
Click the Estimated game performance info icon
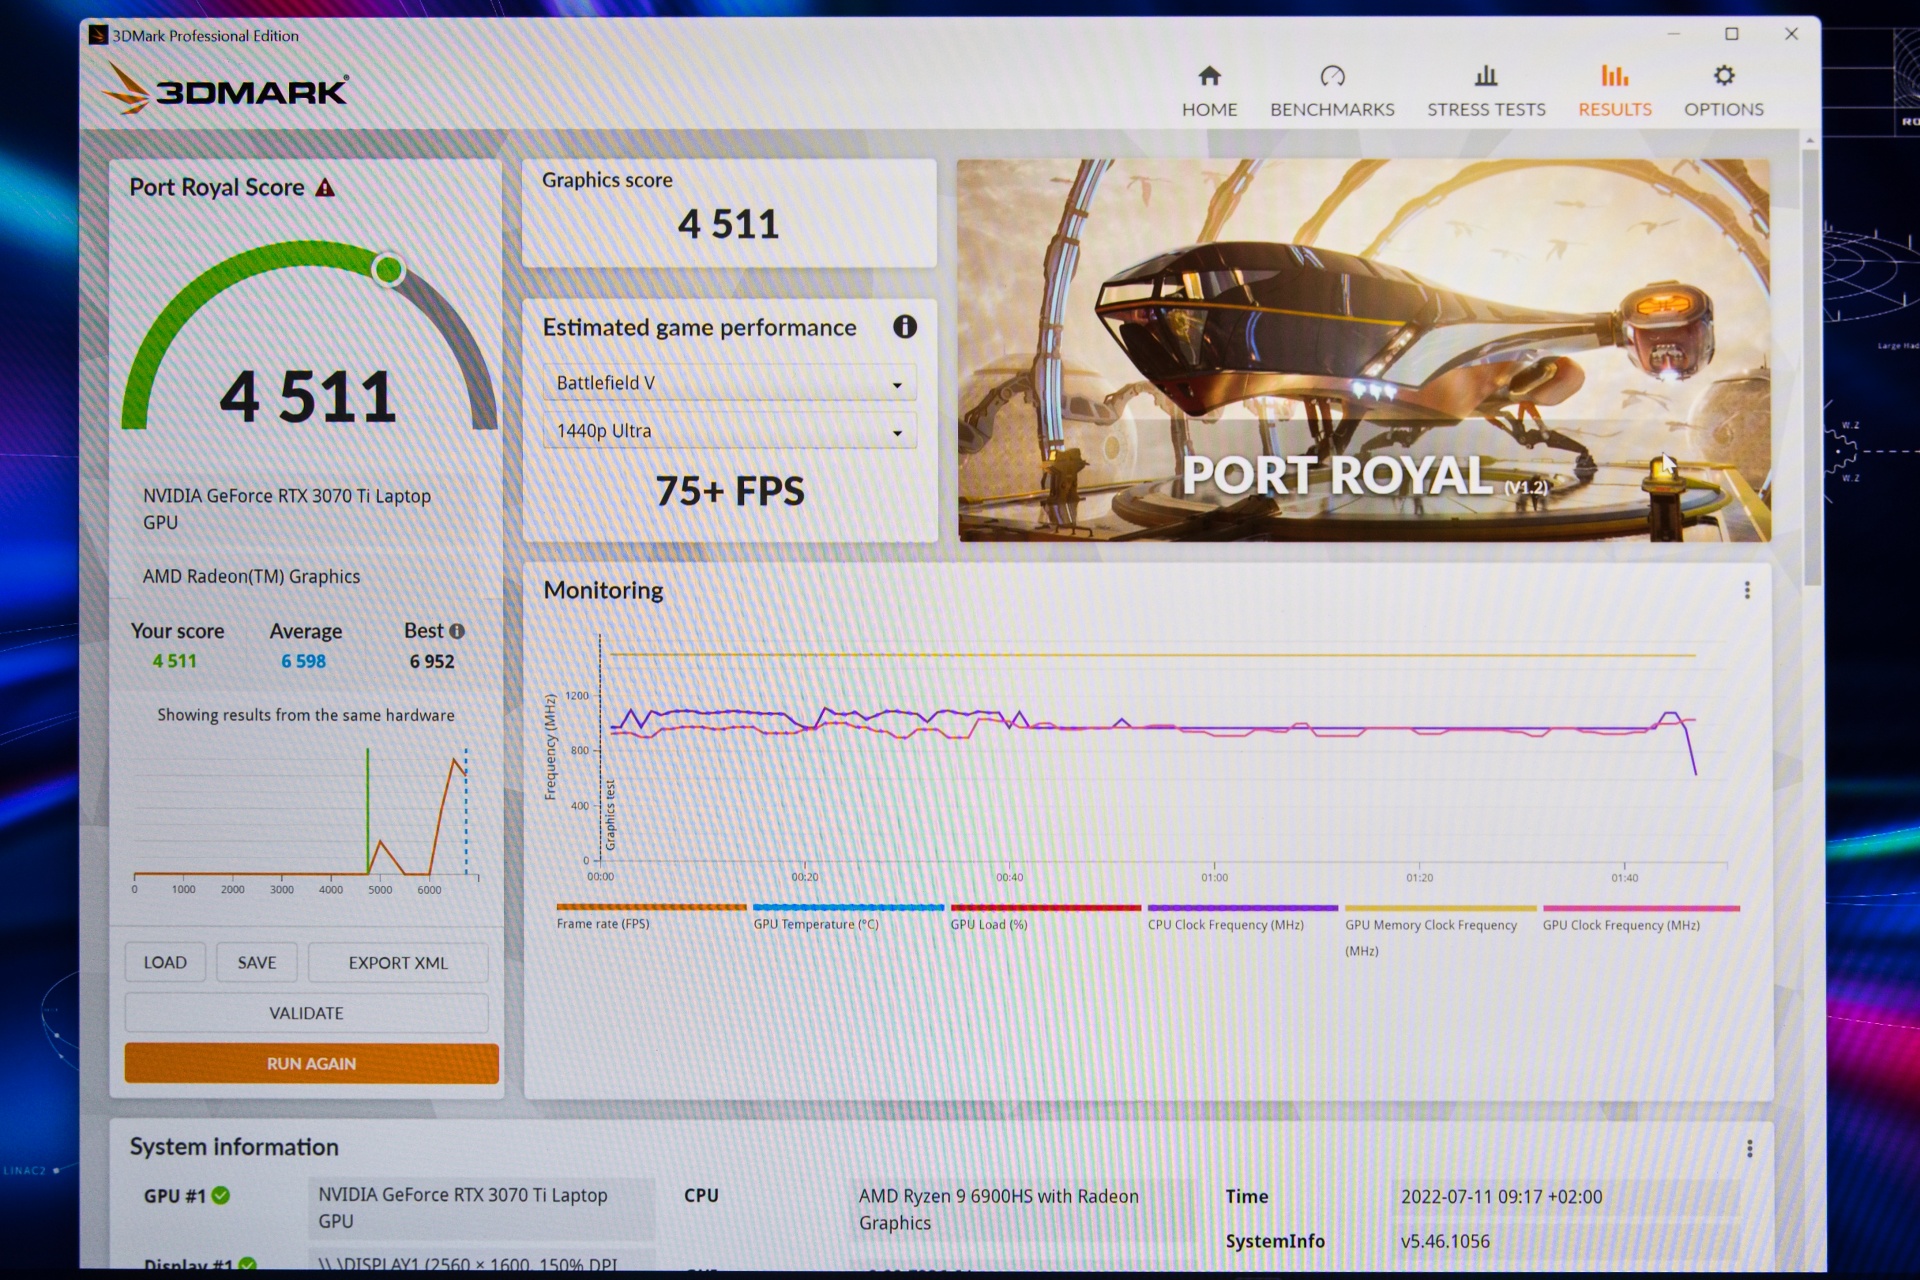click(904, 327)
